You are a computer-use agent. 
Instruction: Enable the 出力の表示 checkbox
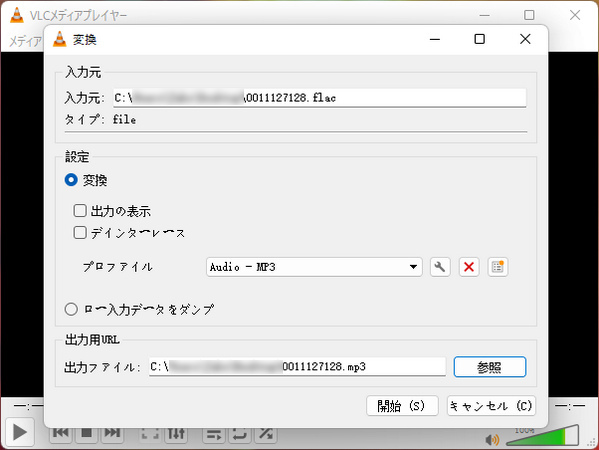80,210
